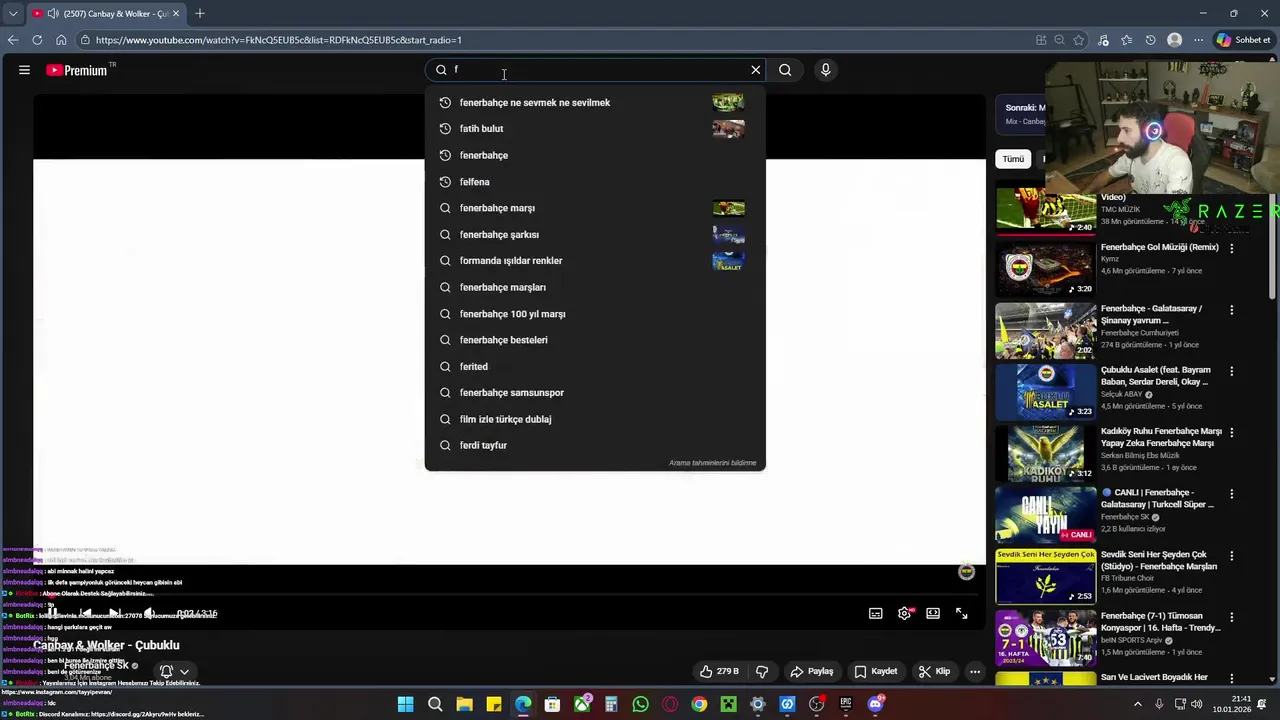This screenshot has height=720, width=1280.
Task: Choose the 'ferdi tayfur' suggestion
Action: (595, 446)
